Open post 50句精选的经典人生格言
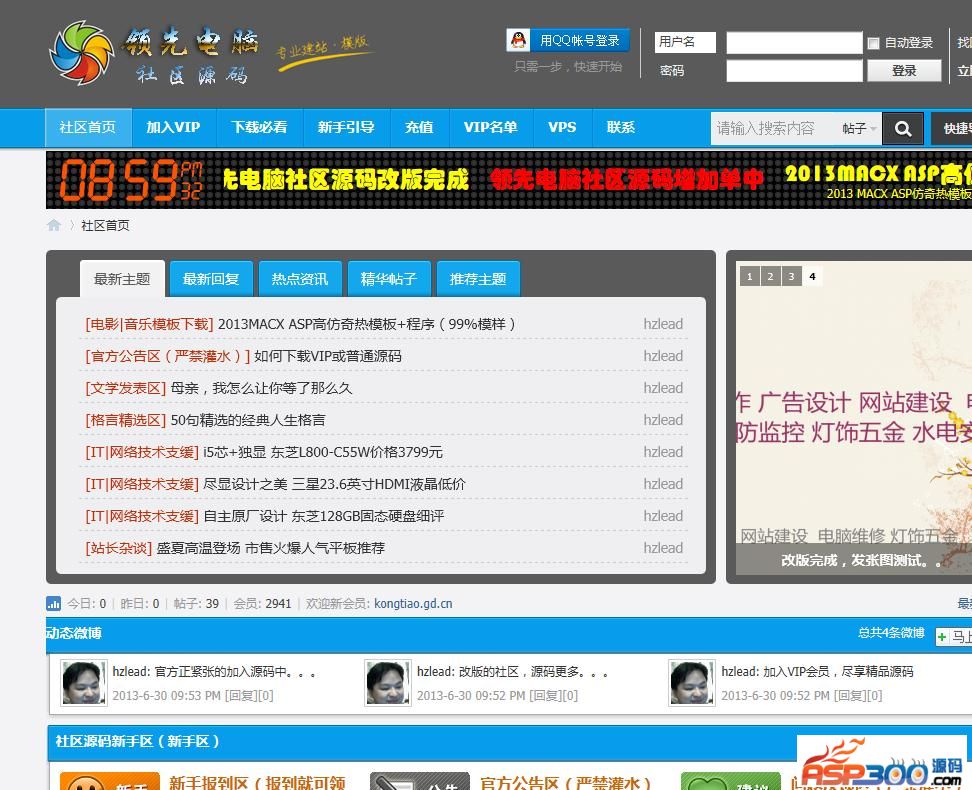The image size is (972, 790). (248, 420)
